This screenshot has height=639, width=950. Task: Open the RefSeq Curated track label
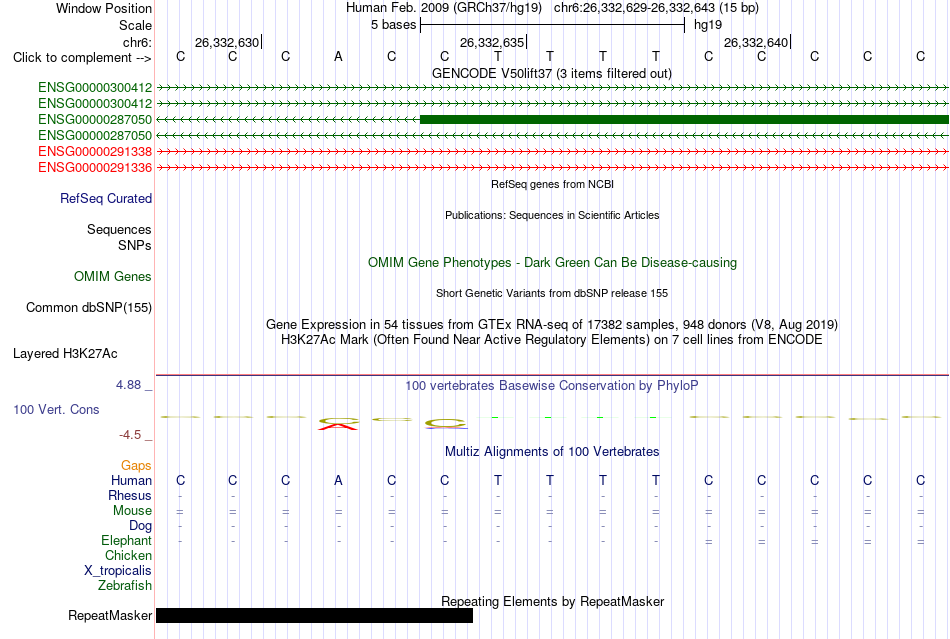(x=106, y=199)
